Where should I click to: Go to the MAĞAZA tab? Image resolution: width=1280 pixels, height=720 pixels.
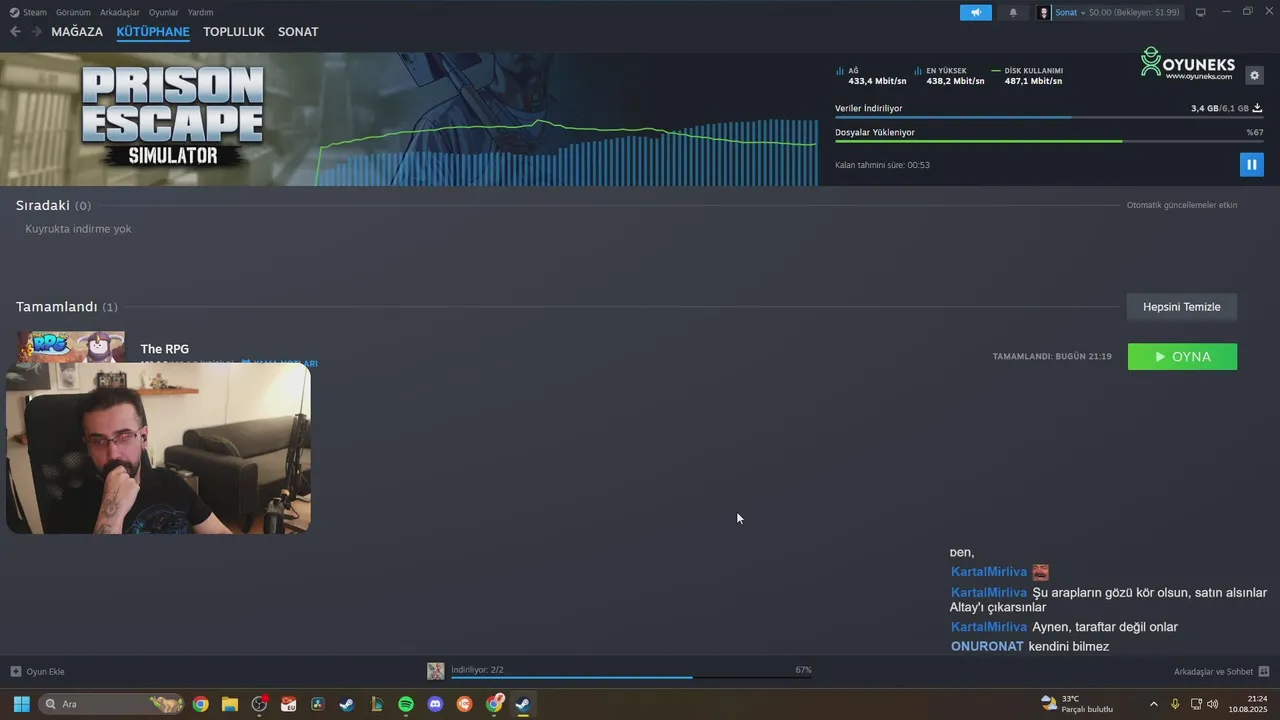(x=77, y=32)
